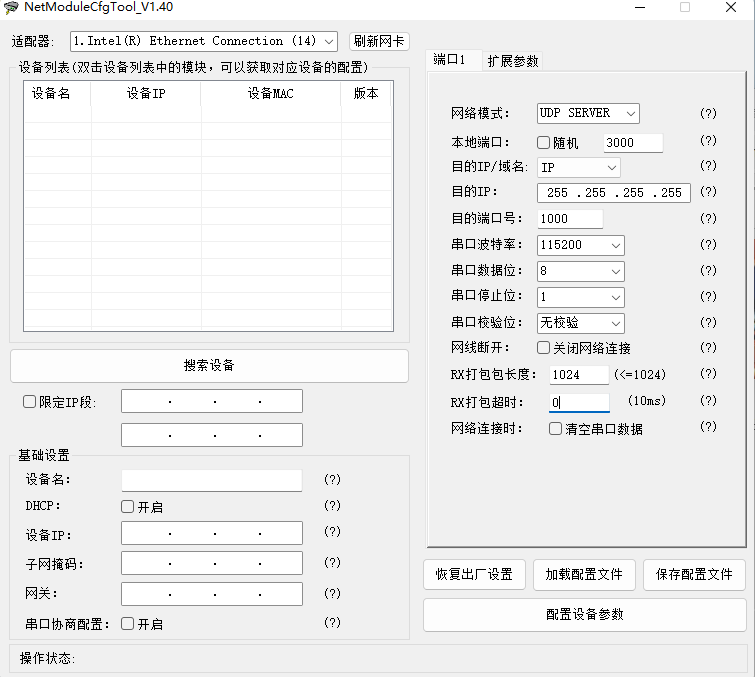Click the (?) help icon beside 网络模式
The image size is (755, 677).
click(x=708, y=114)
